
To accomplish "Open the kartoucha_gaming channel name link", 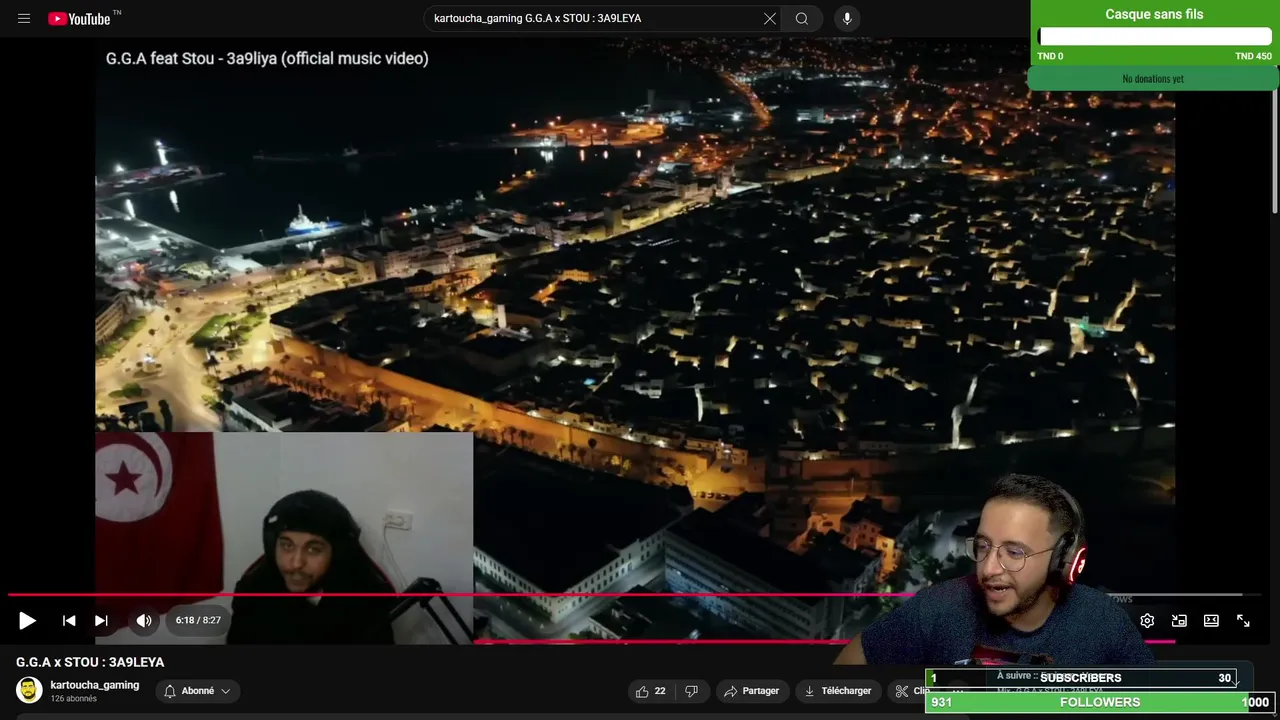I will [95, 685].
